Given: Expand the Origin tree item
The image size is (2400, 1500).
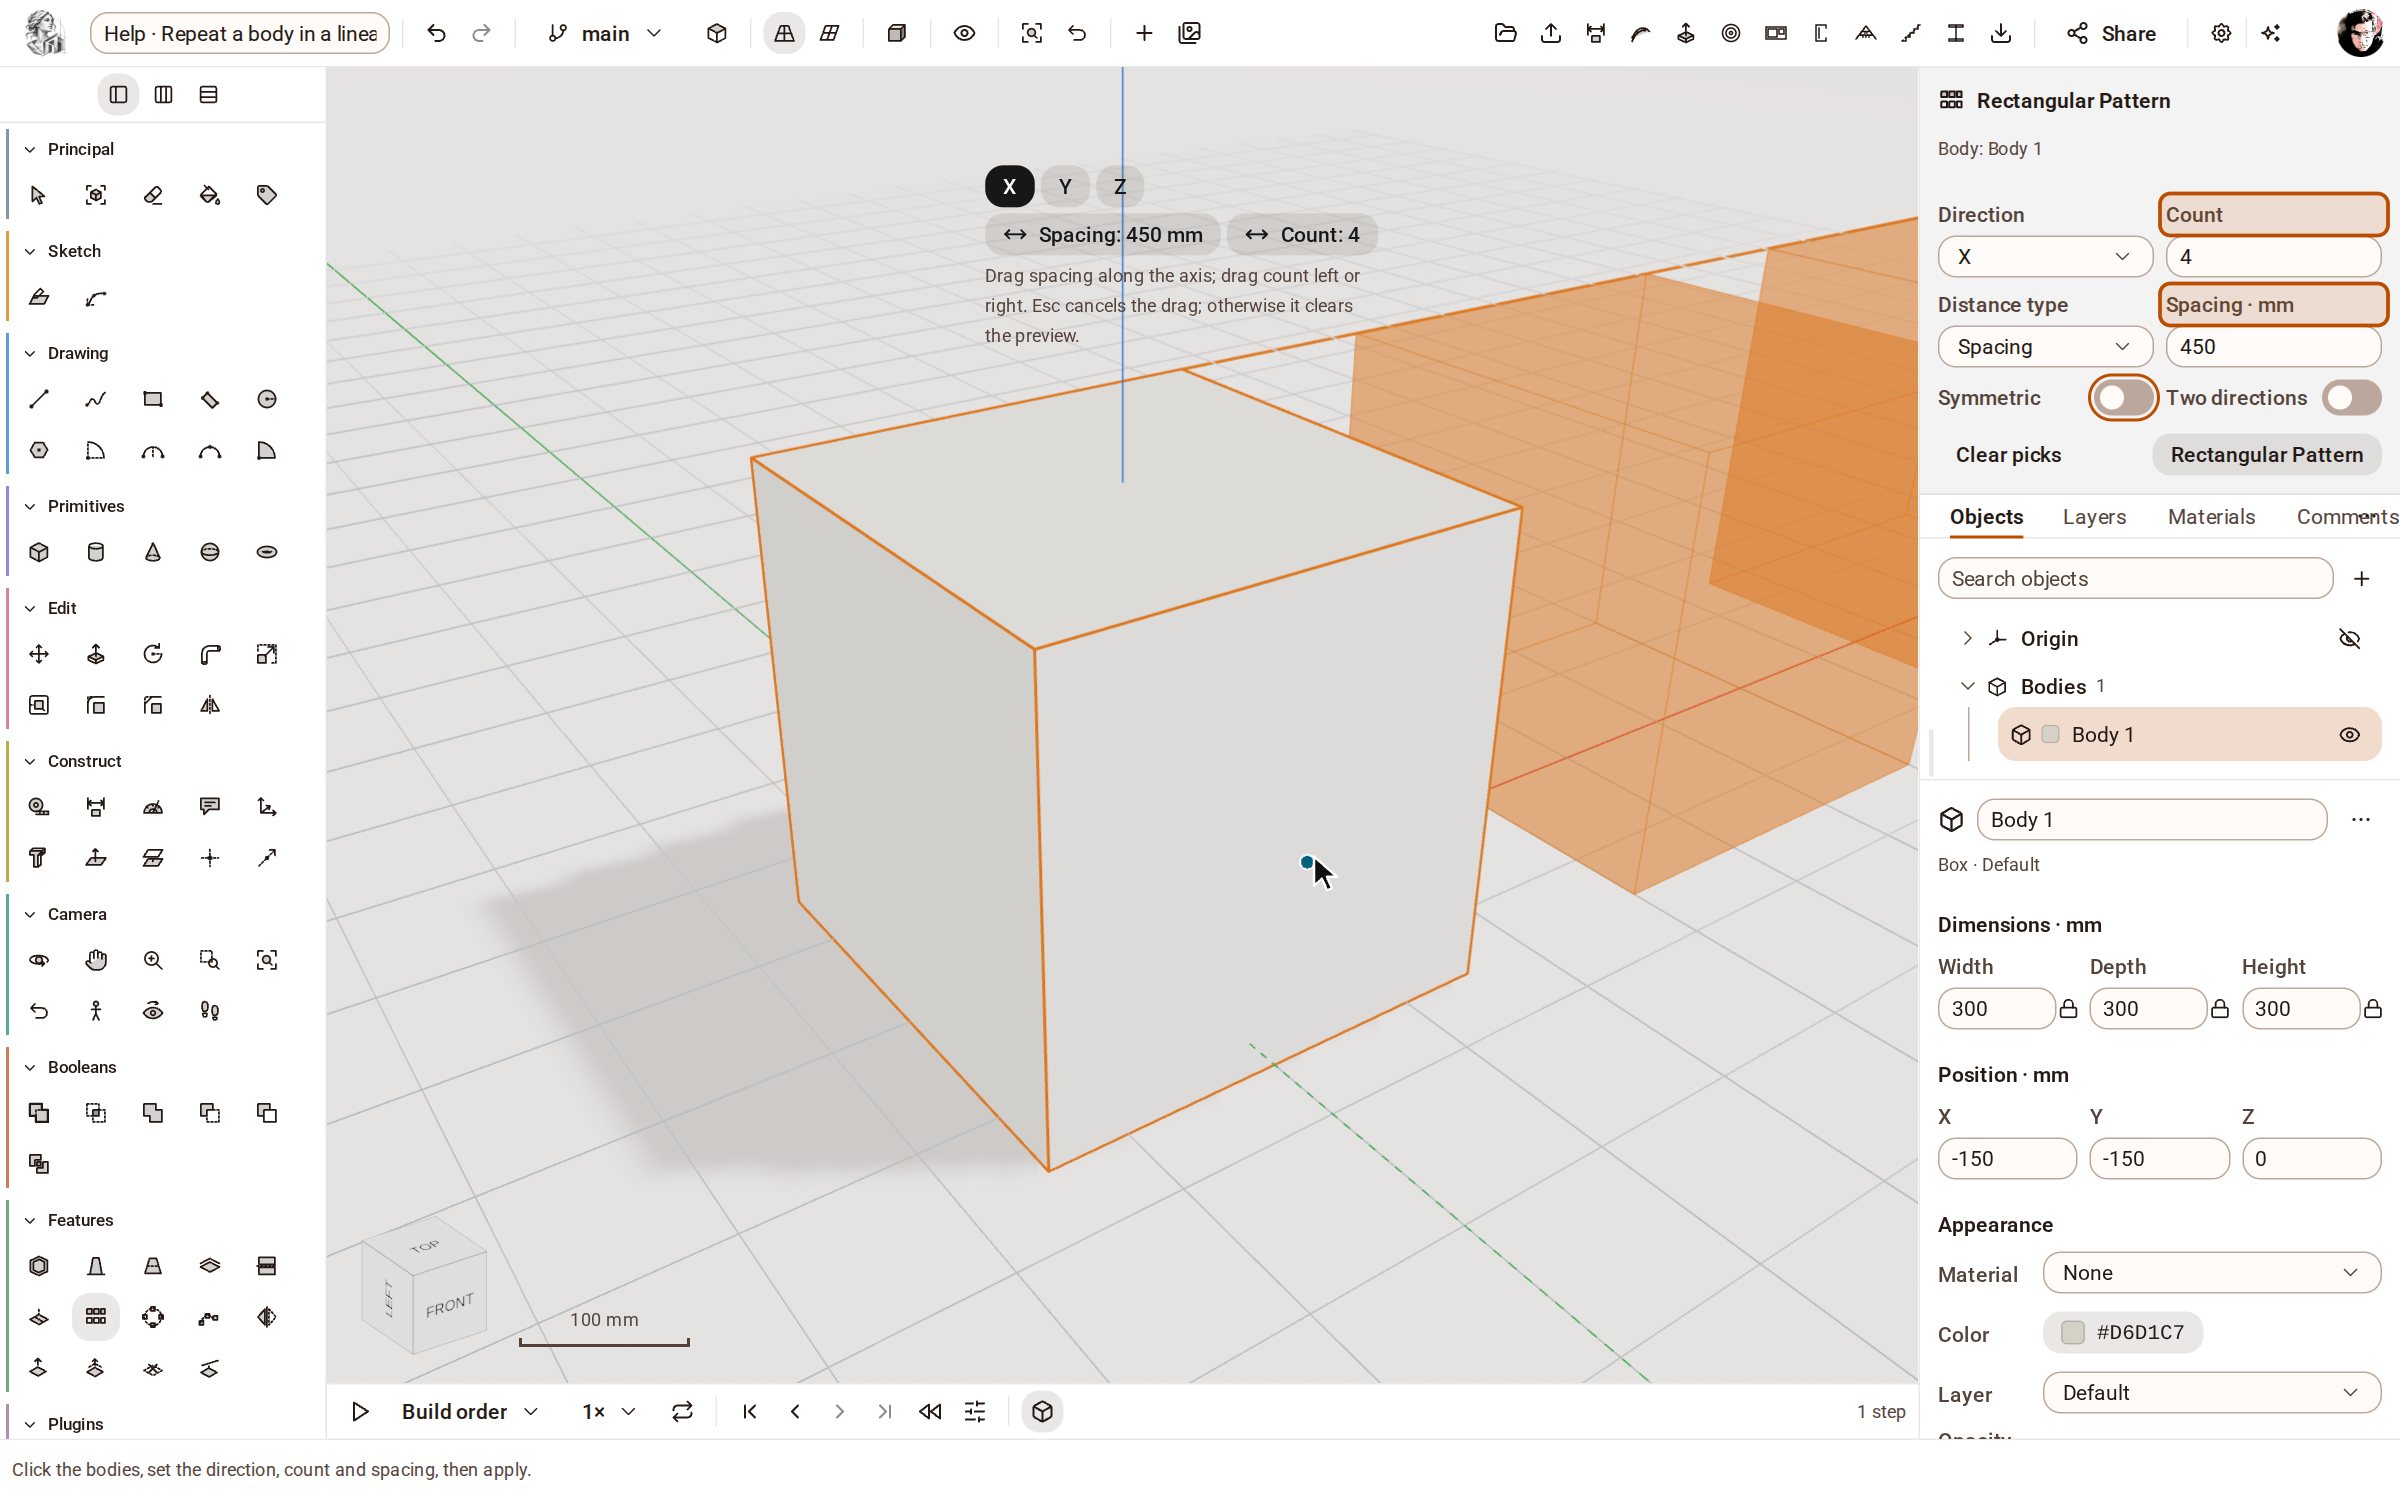Looking at the screenshot, I should tap(1967, 638).
